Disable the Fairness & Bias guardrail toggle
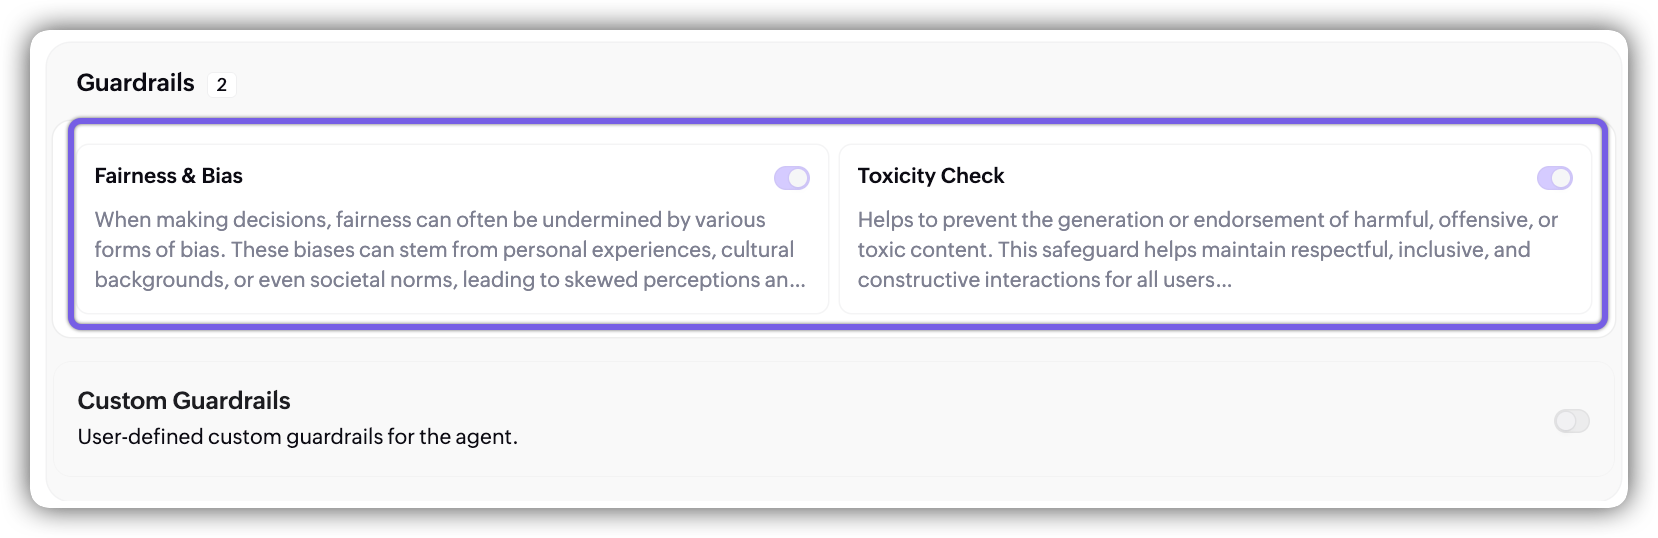The width and height of the screenshot is (1658, 538). pyautogui.click(x=791, y=178)
